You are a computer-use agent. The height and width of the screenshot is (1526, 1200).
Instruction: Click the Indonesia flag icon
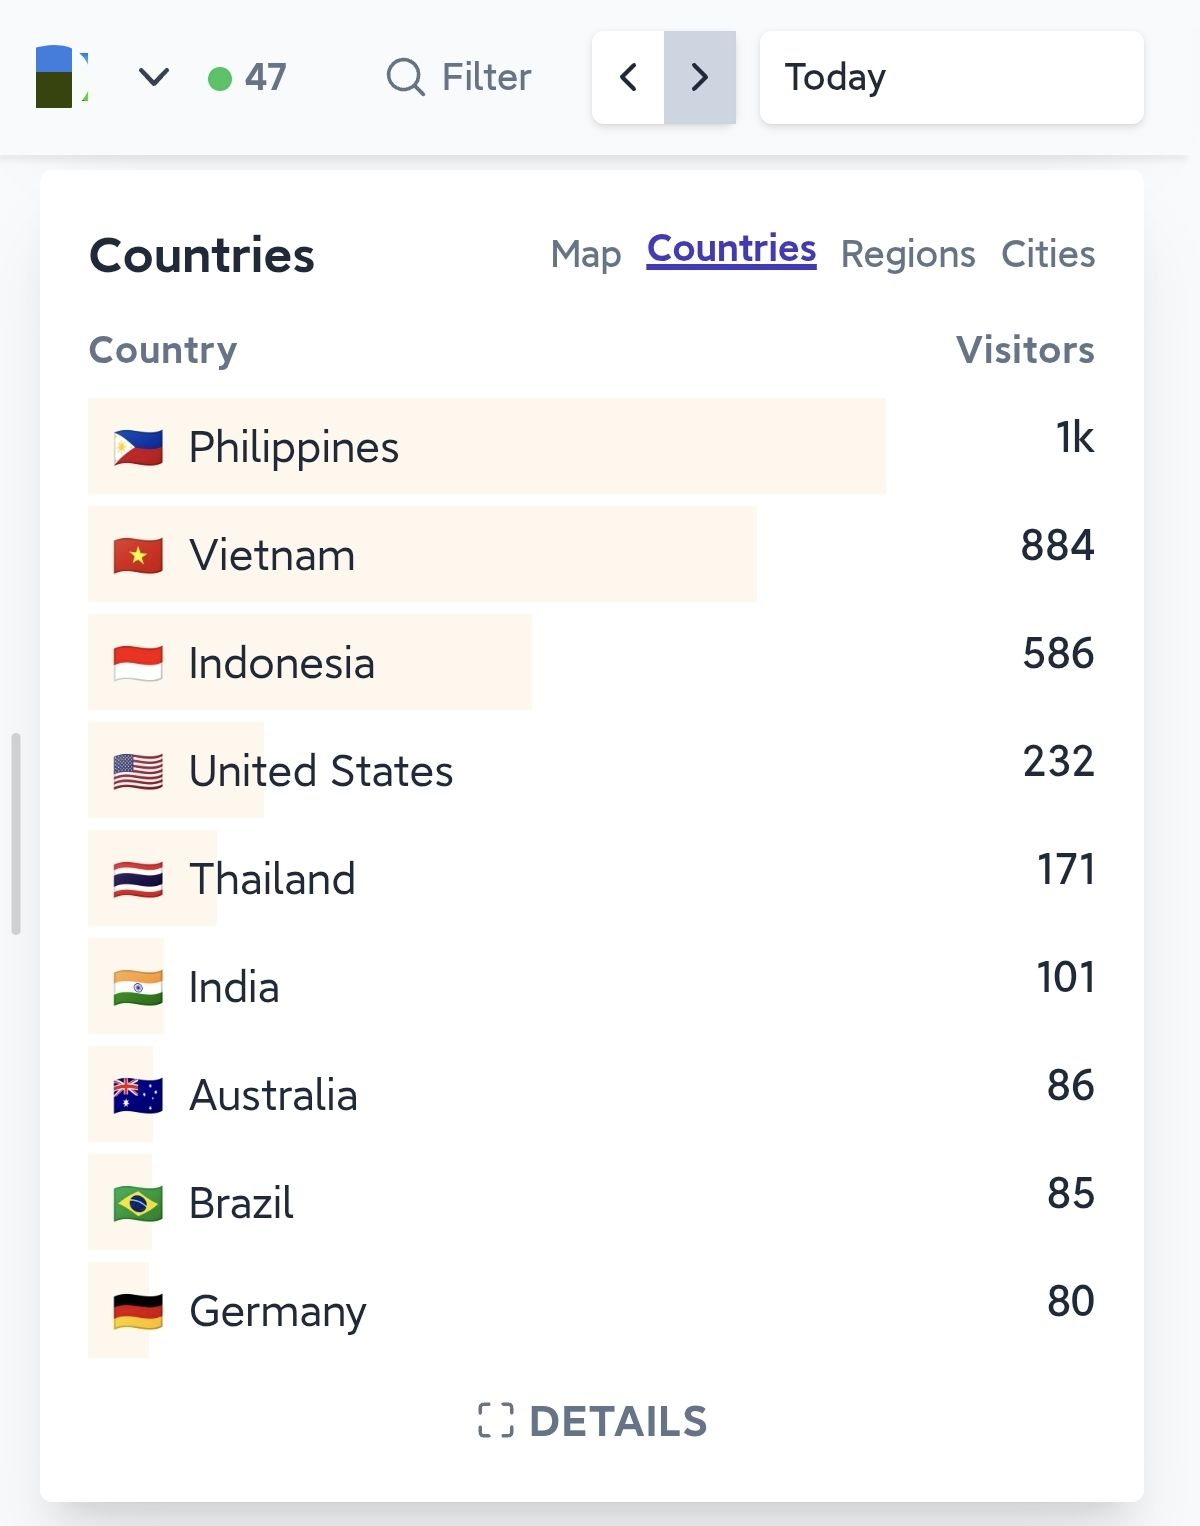(x=138, y=663)
